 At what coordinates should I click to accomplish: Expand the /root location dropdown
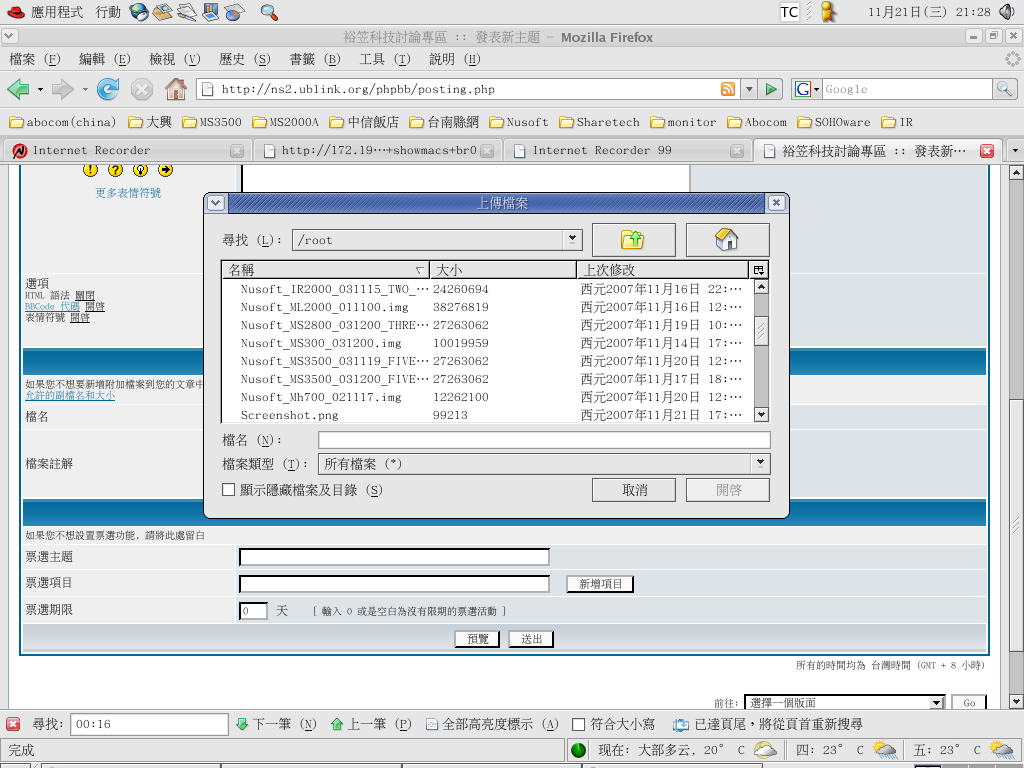pos(573,239)
